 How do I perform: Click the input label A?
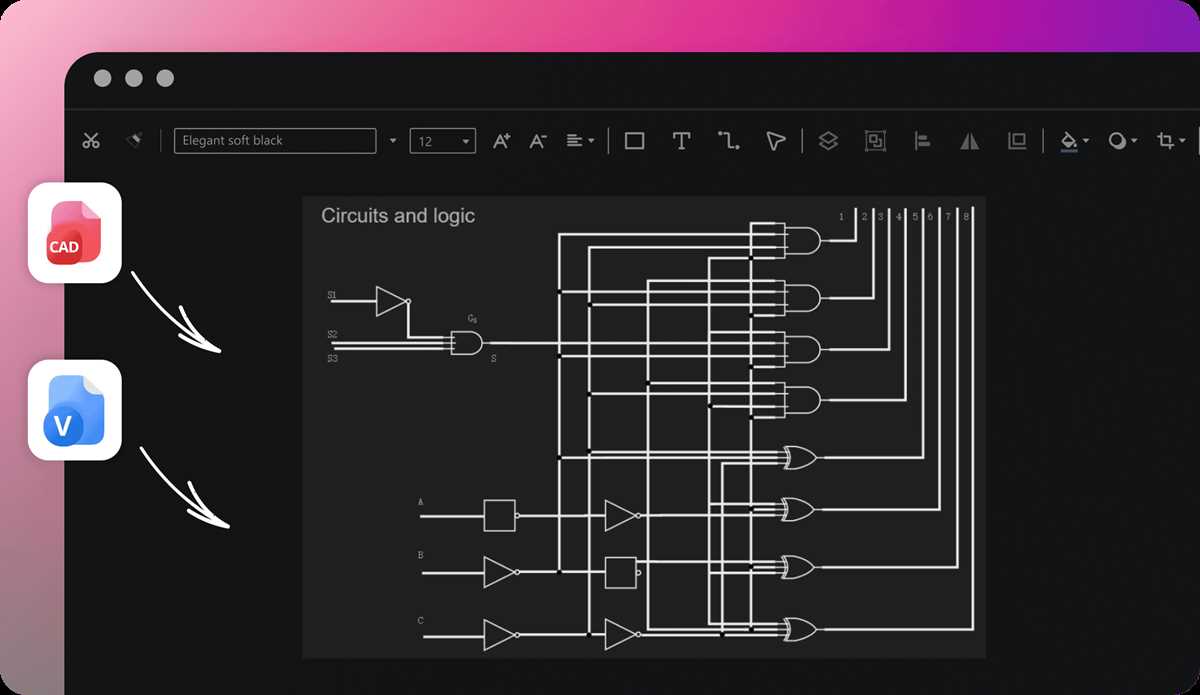(x=421, y=502)
